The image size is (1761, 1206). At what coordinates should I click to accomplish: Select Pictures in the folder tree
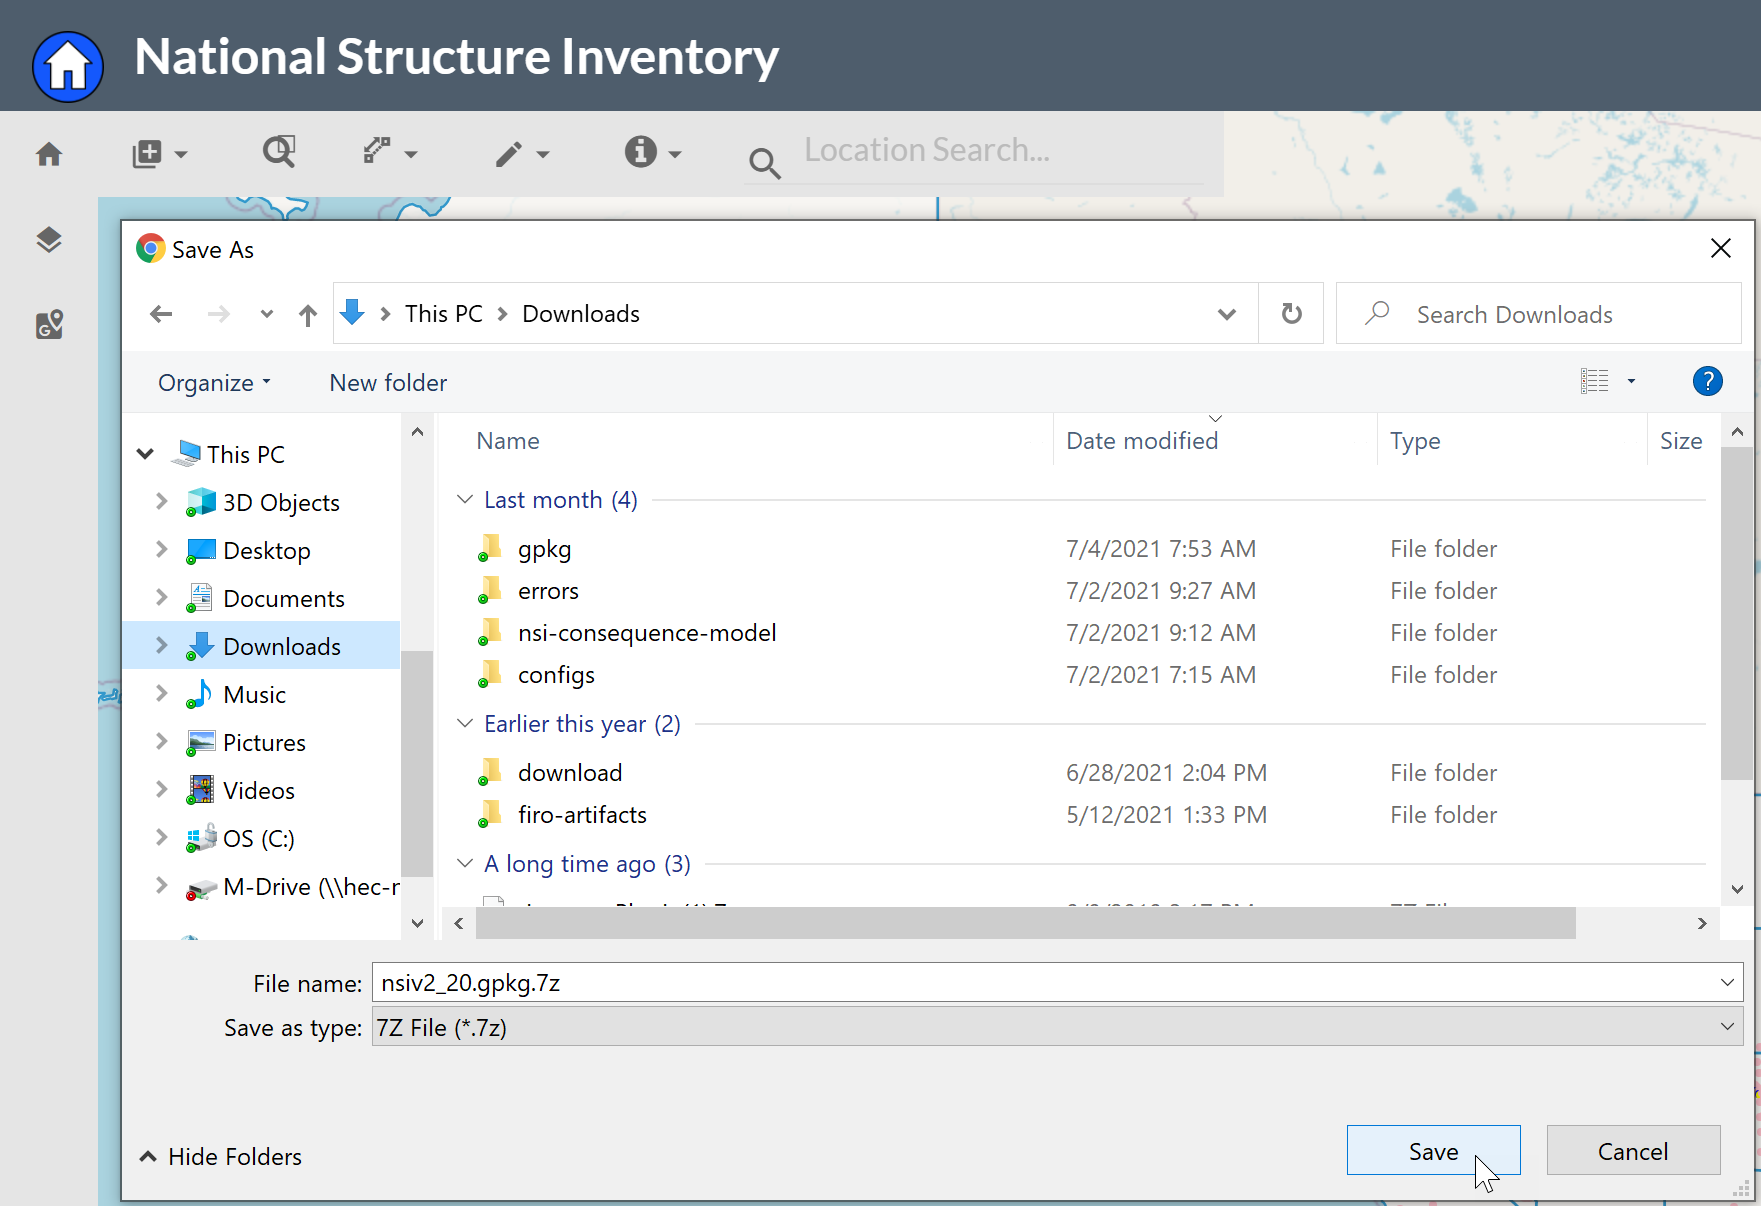pos(263,742)
